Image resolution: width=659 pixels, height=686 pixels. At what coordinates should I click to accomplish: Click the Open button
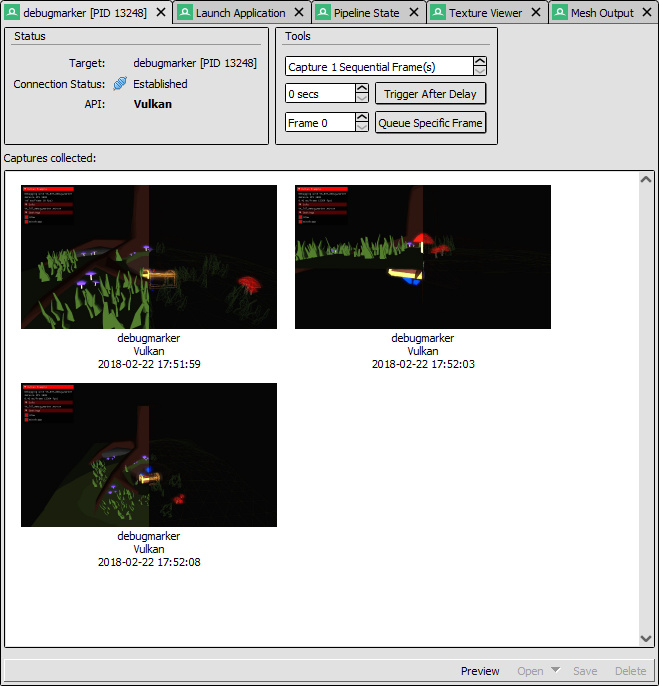[530, 671]
